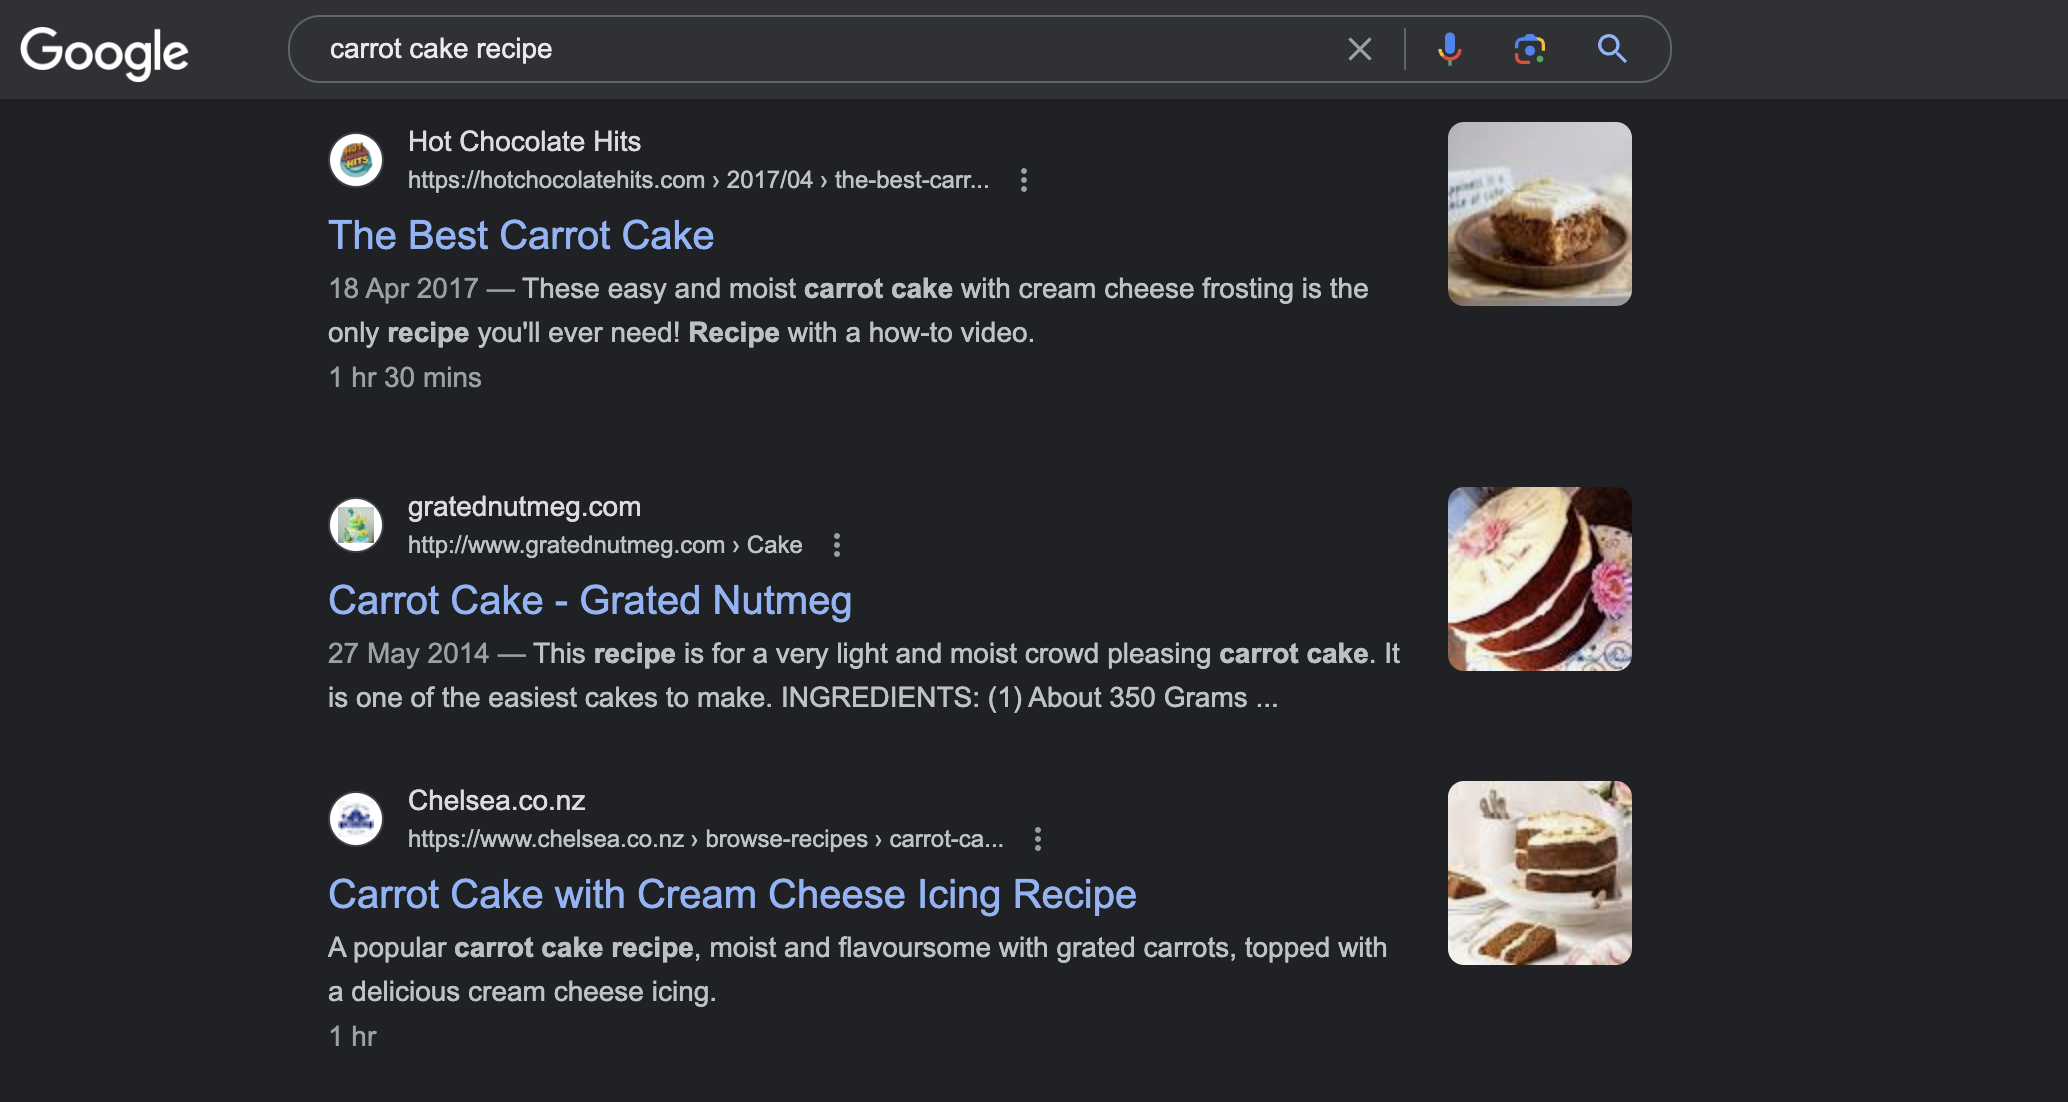Image resolution: width=2068 pixels, height=1102 pixels.
Task: Click the Hot Chocolate Hits site name
Action: click(524, 142)
